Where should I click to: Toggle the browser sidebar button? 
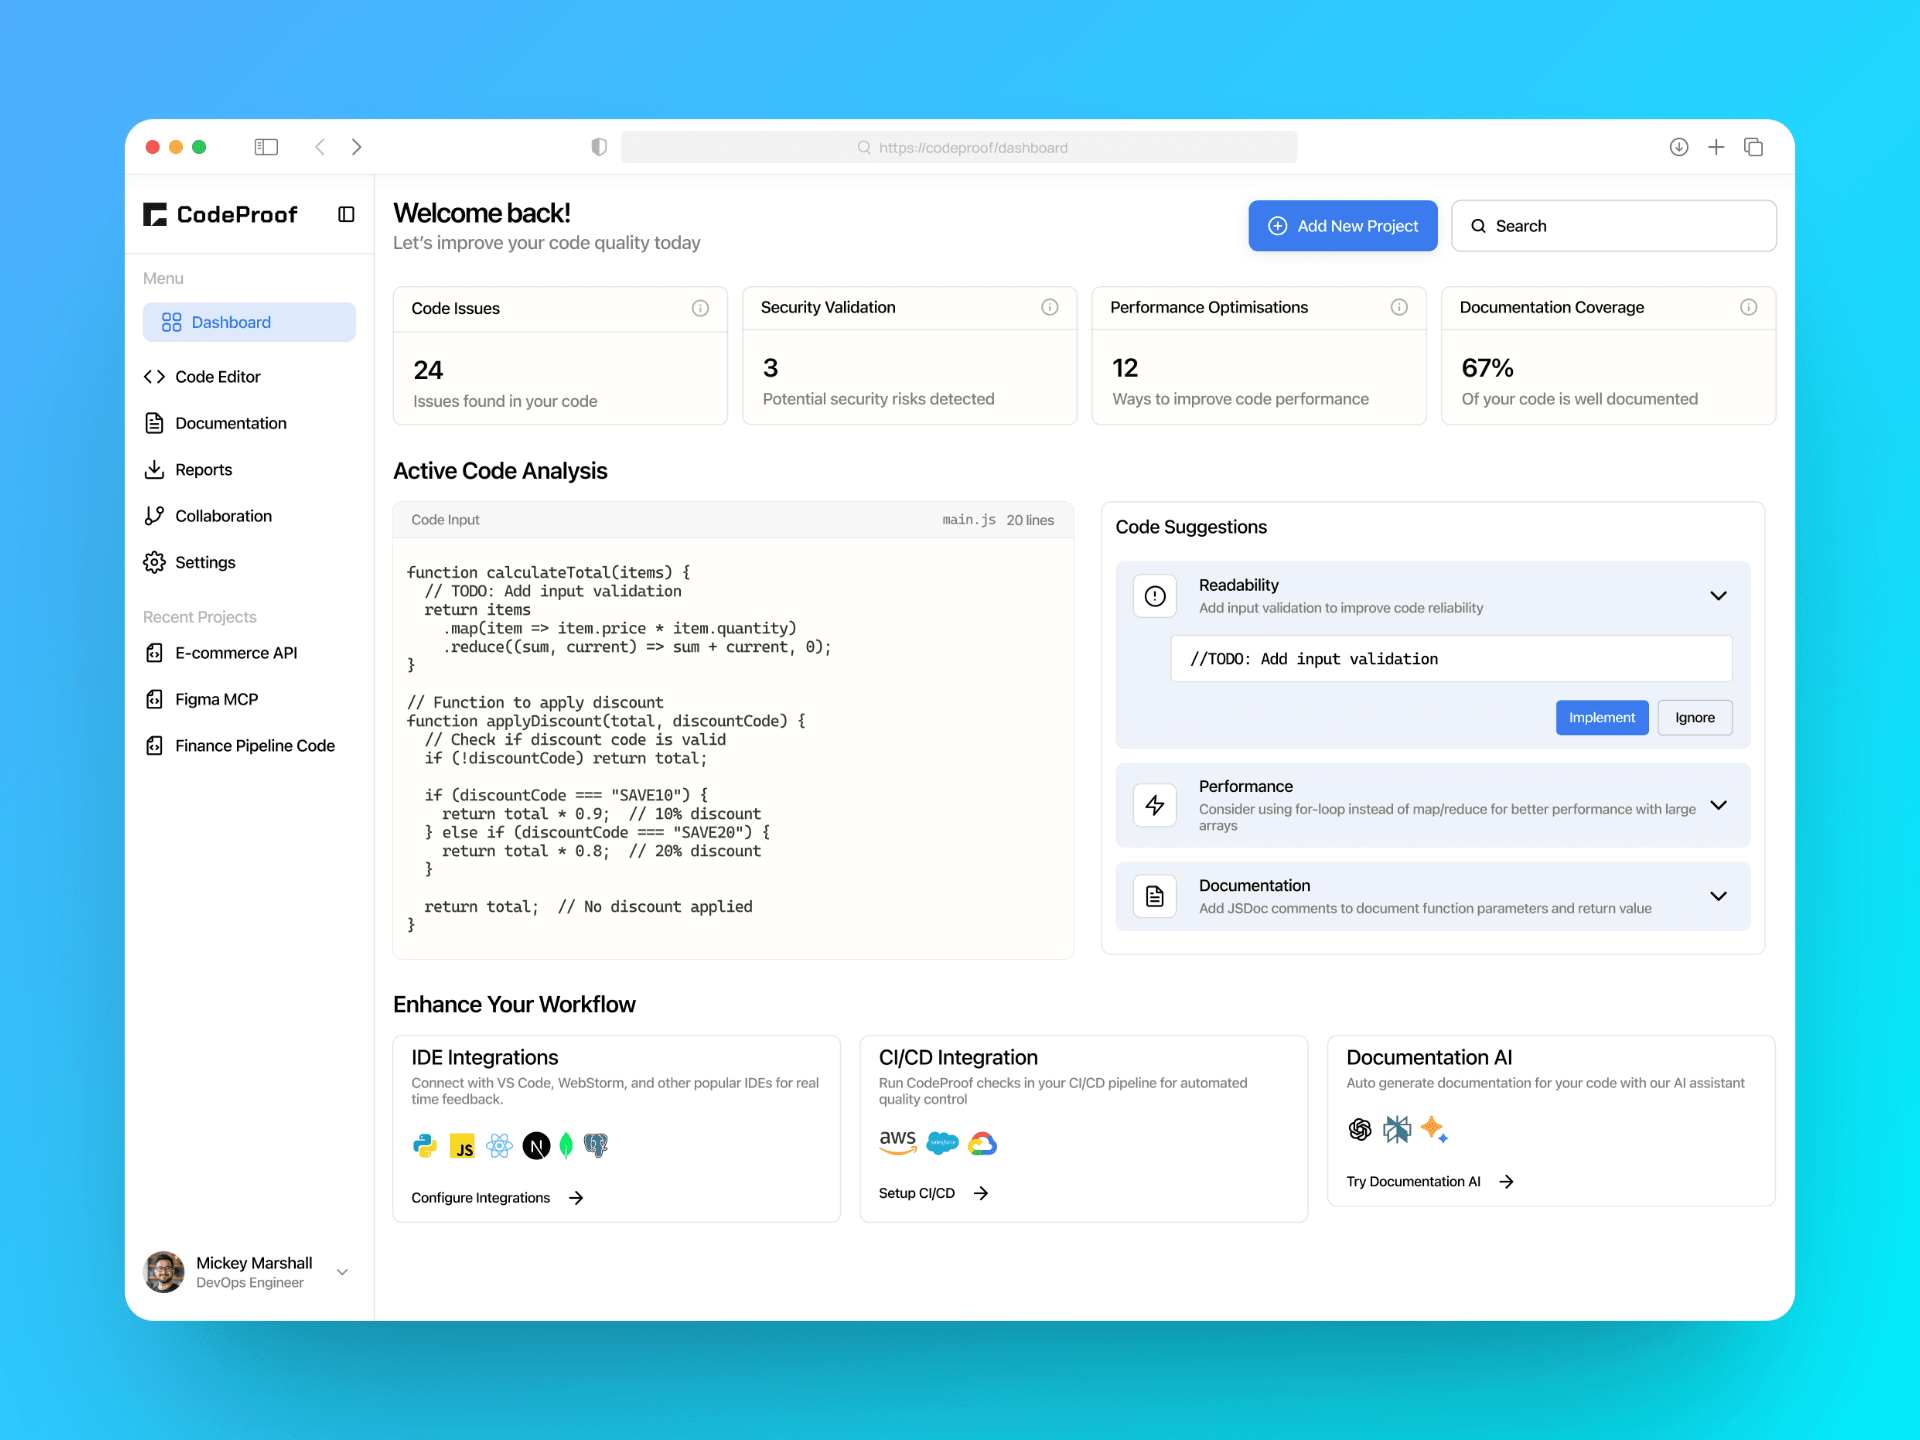point(266,147)
